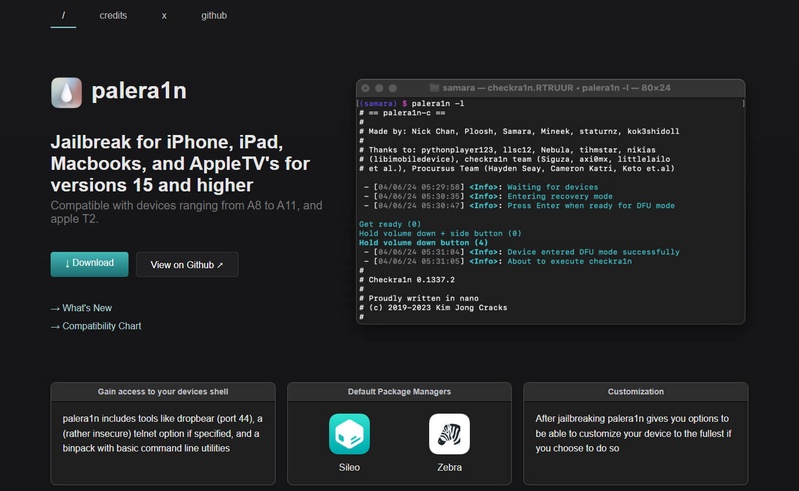
Task: Open the Sileo package manager icon
Action: pyautogui.click(x=349, y=433)
